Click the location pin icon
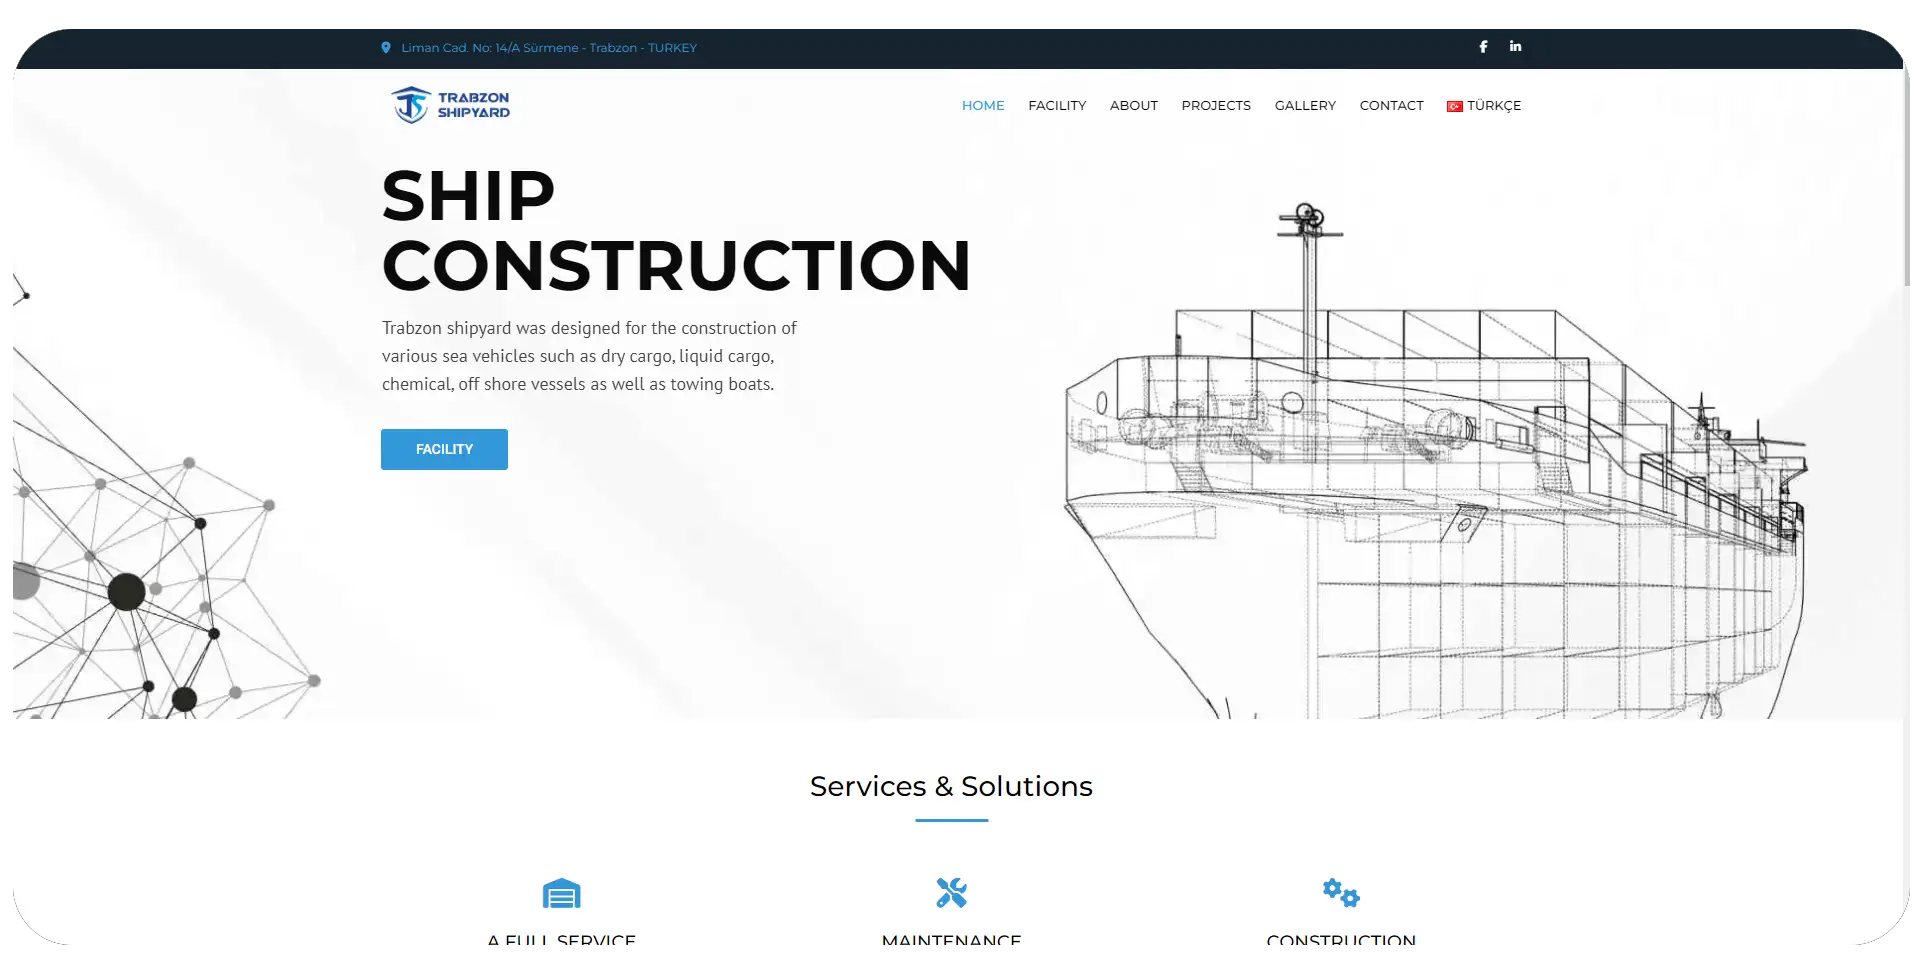This screenshot has width=1920, height=969. [x=386, y=48]
